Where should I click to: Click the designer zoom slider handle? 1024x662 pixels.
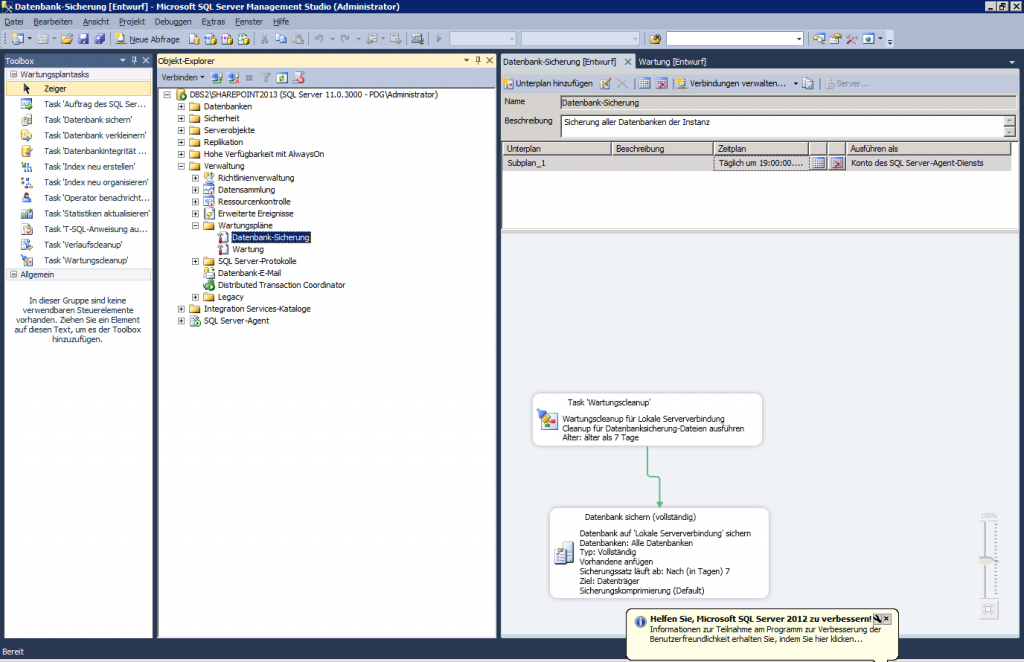click(x=988, y=560)
